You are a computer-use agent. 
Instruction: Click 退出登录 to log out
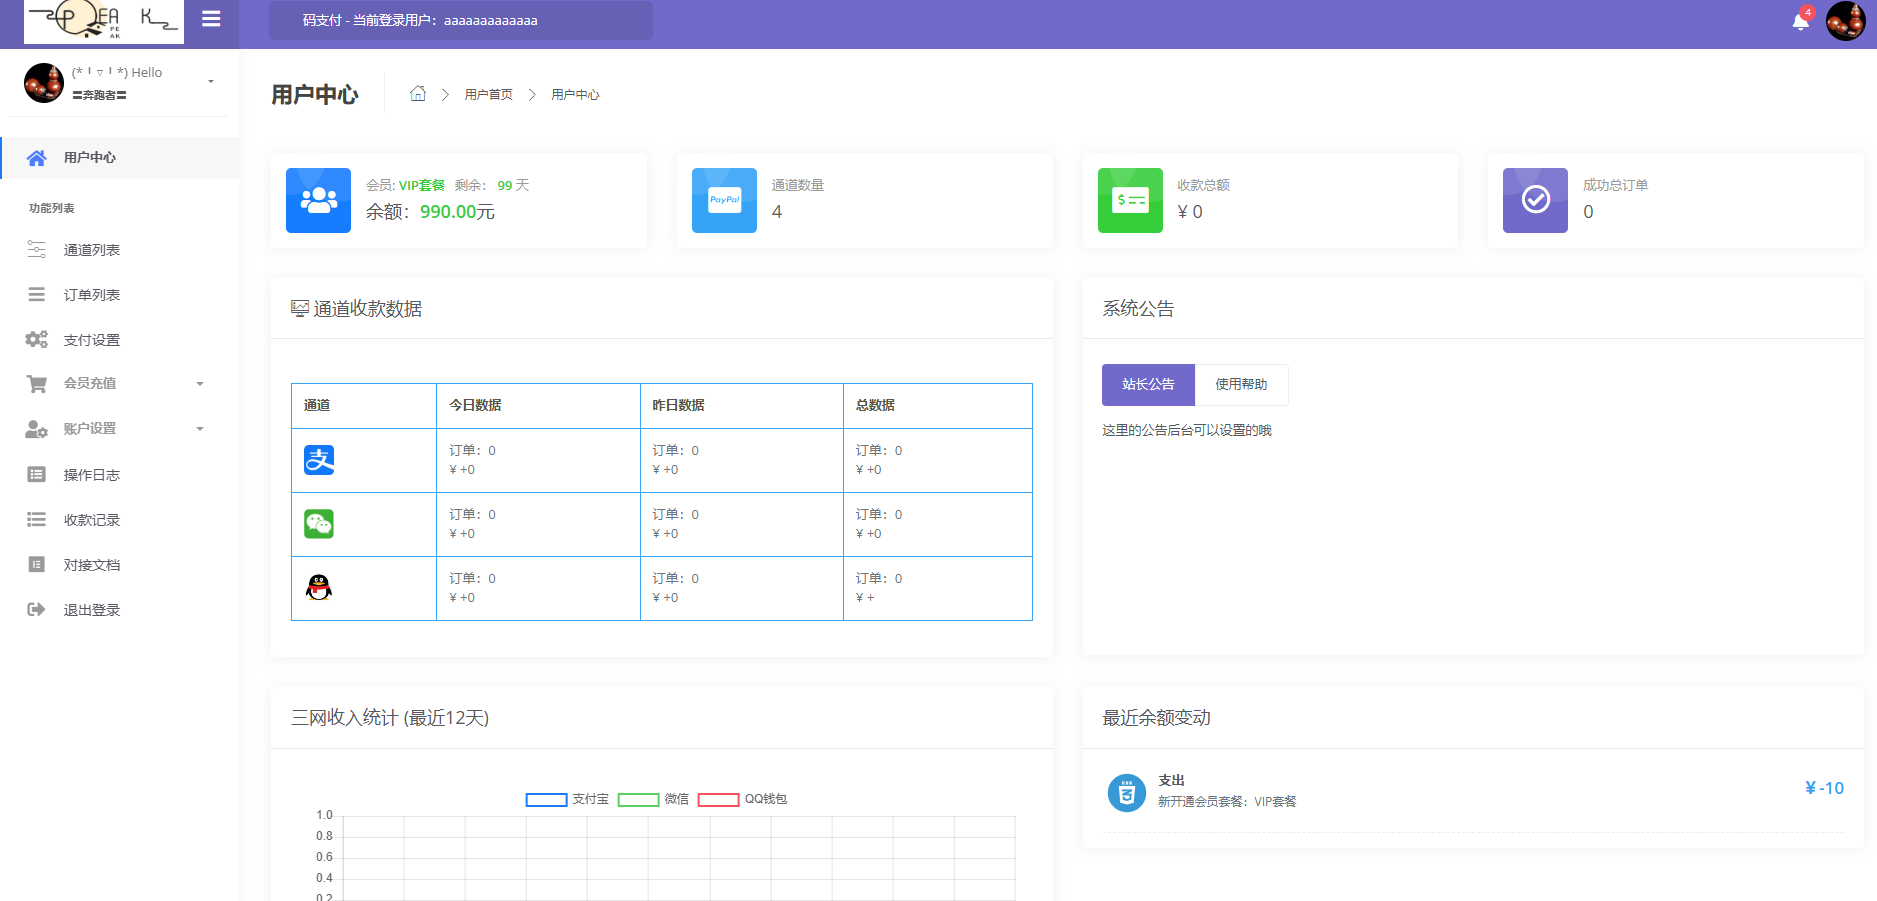pos(92,610)
